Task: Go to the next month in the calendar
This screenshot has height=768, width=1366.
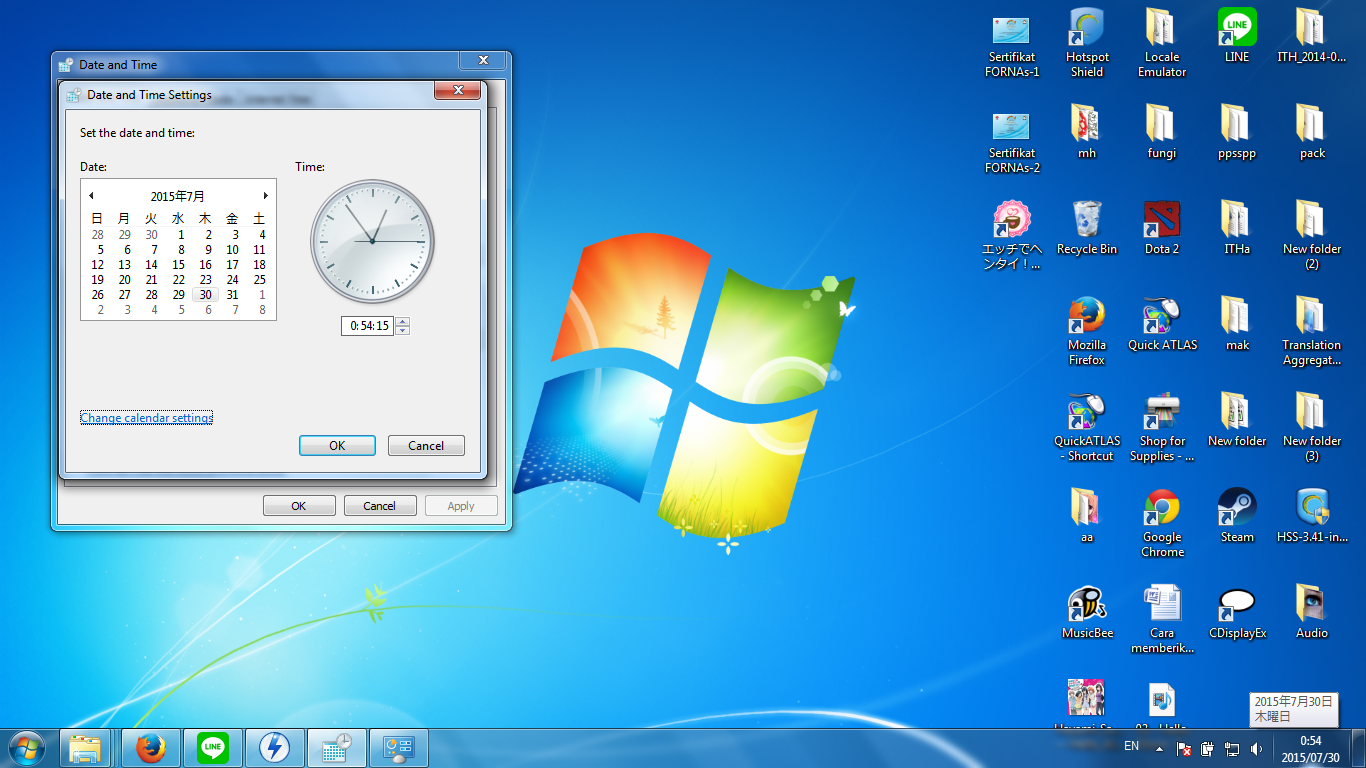Action: pyautogui.click(x=265, y=196)
